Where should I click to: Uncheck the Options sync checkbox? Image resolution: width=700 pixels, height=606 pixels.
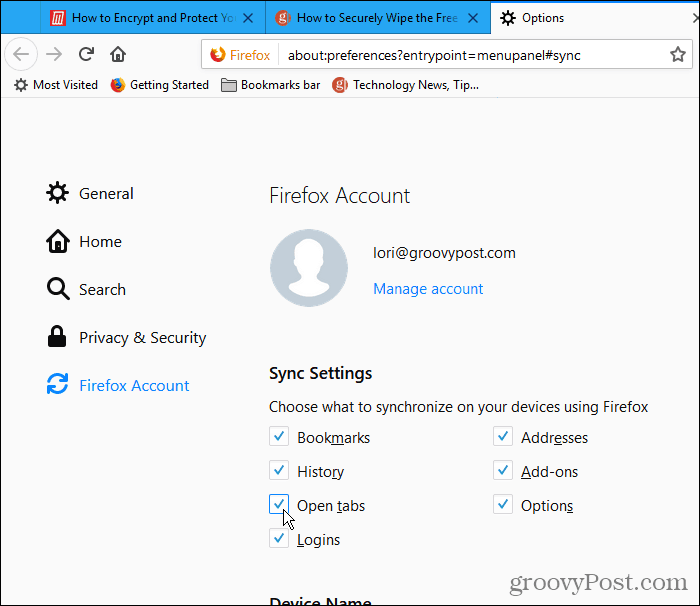503,504
